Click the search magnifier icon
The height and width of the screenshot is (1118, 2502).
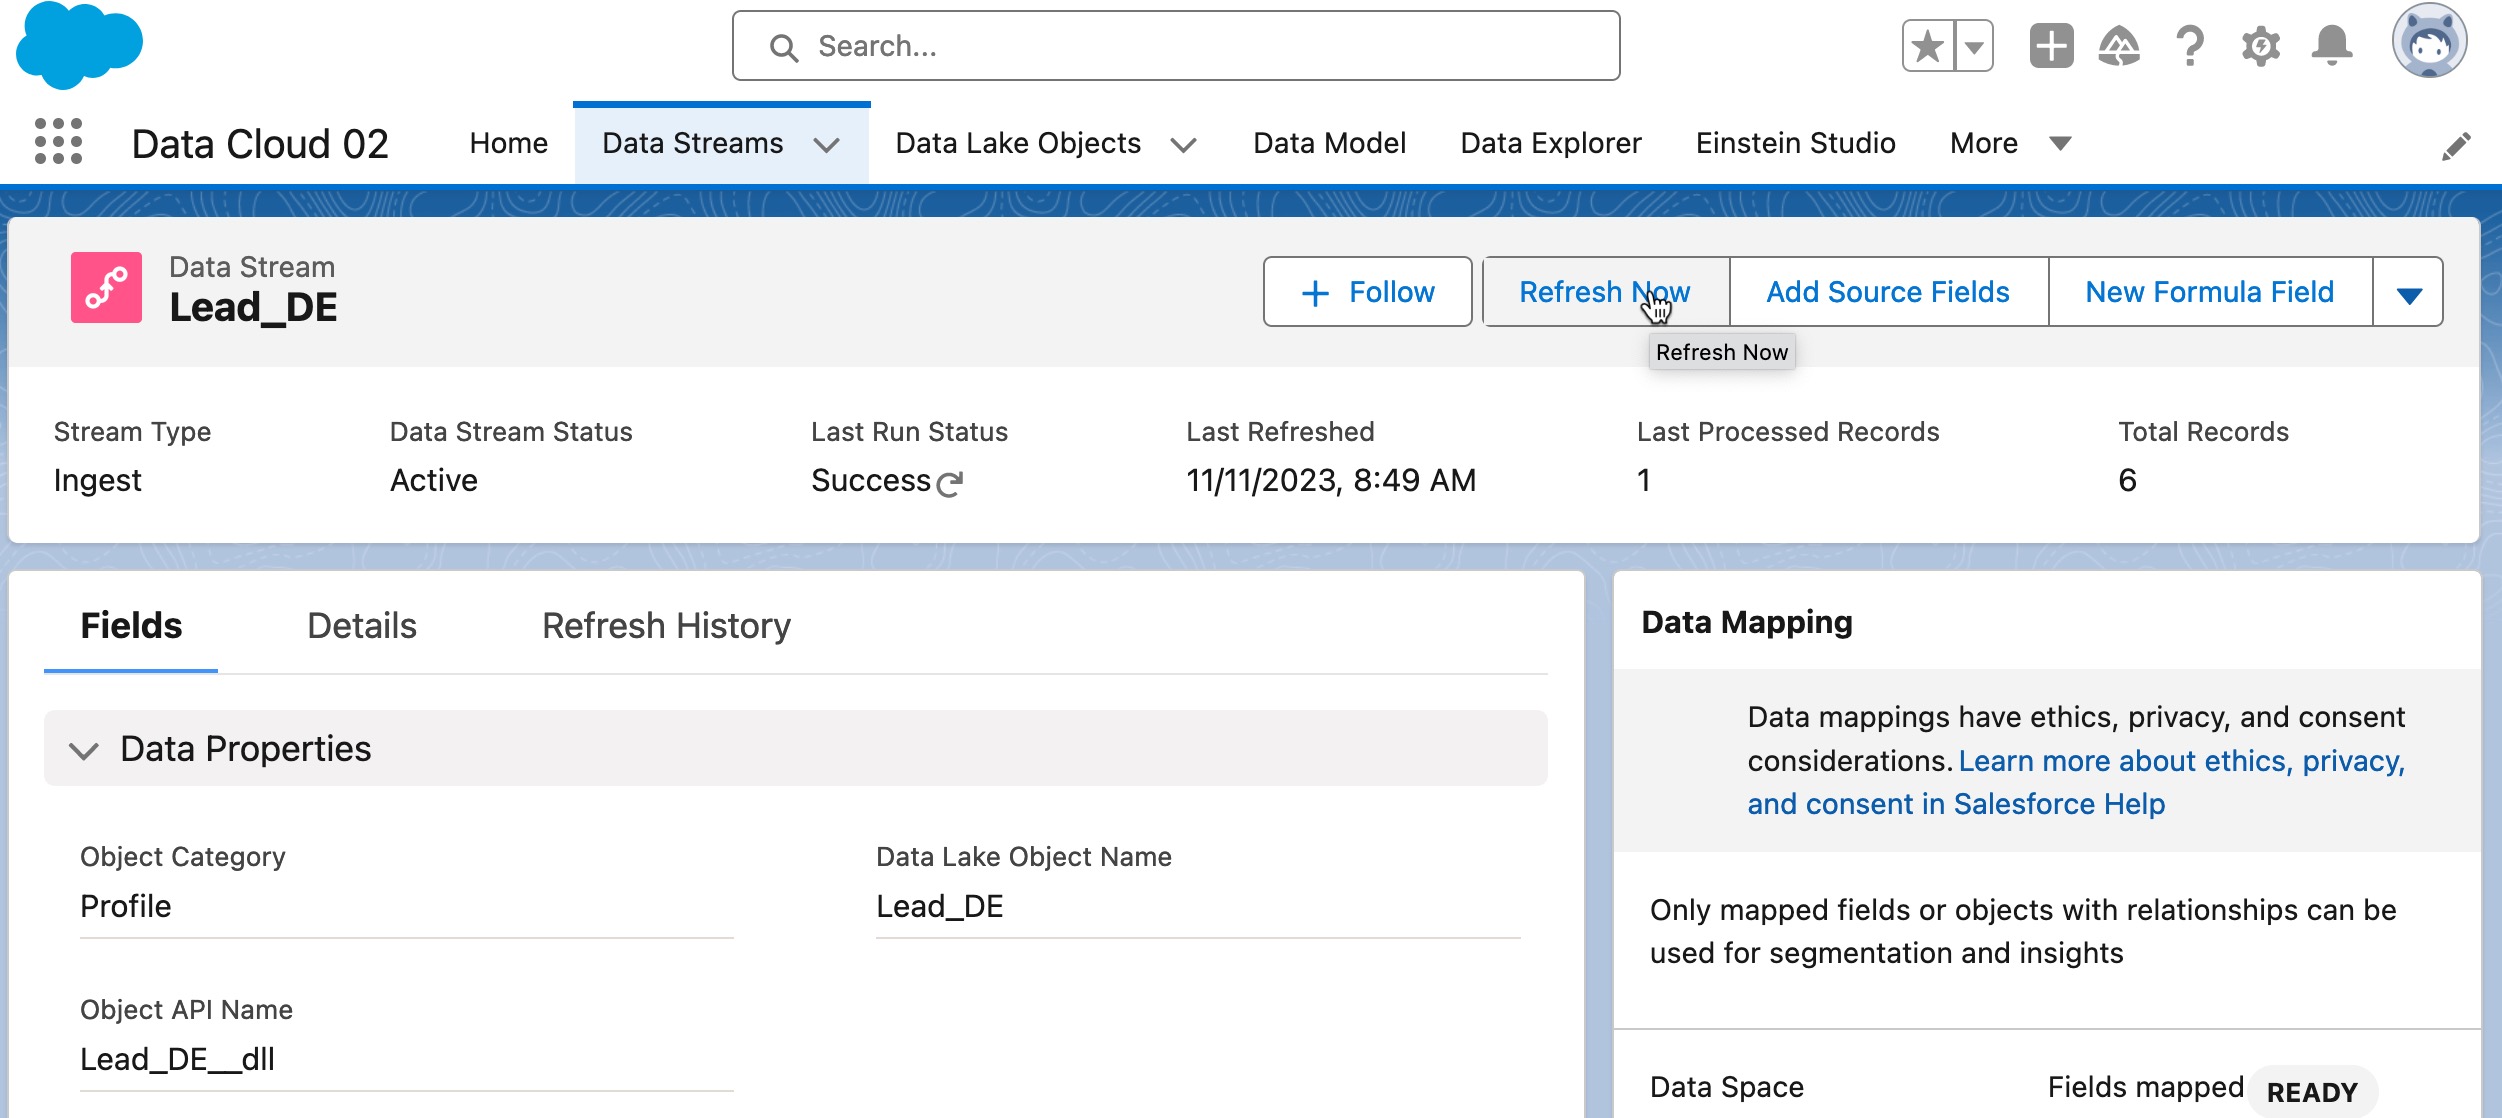click(784, 47)
